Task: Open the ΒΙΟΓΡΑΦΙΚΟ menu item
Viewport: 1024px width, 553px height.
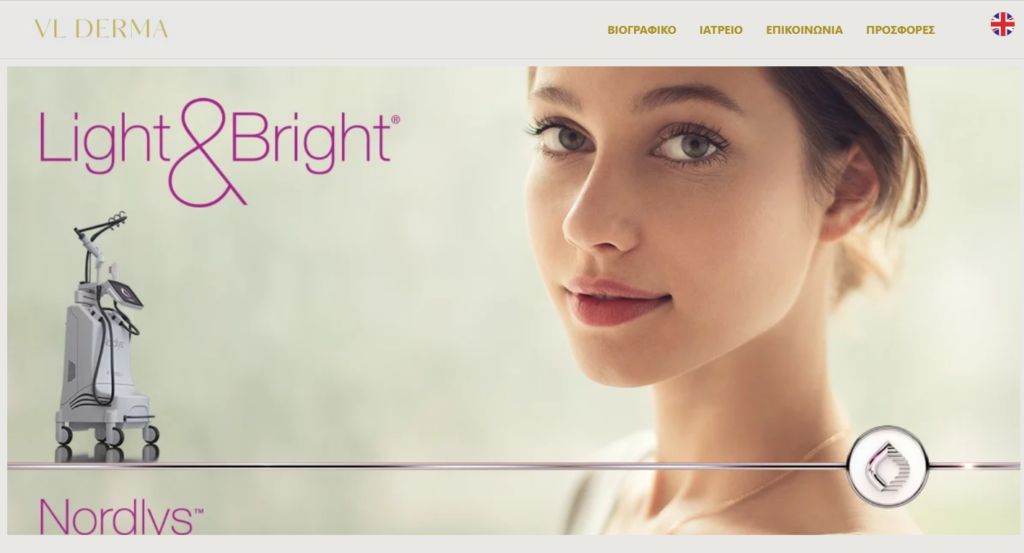Action: 641,30
